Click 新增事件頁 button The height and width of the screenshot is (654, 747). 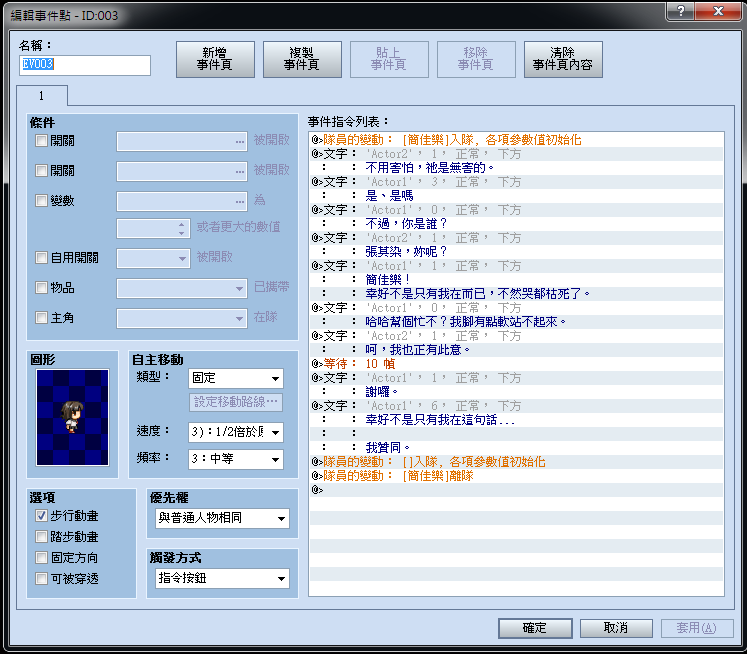pos(215,60)
